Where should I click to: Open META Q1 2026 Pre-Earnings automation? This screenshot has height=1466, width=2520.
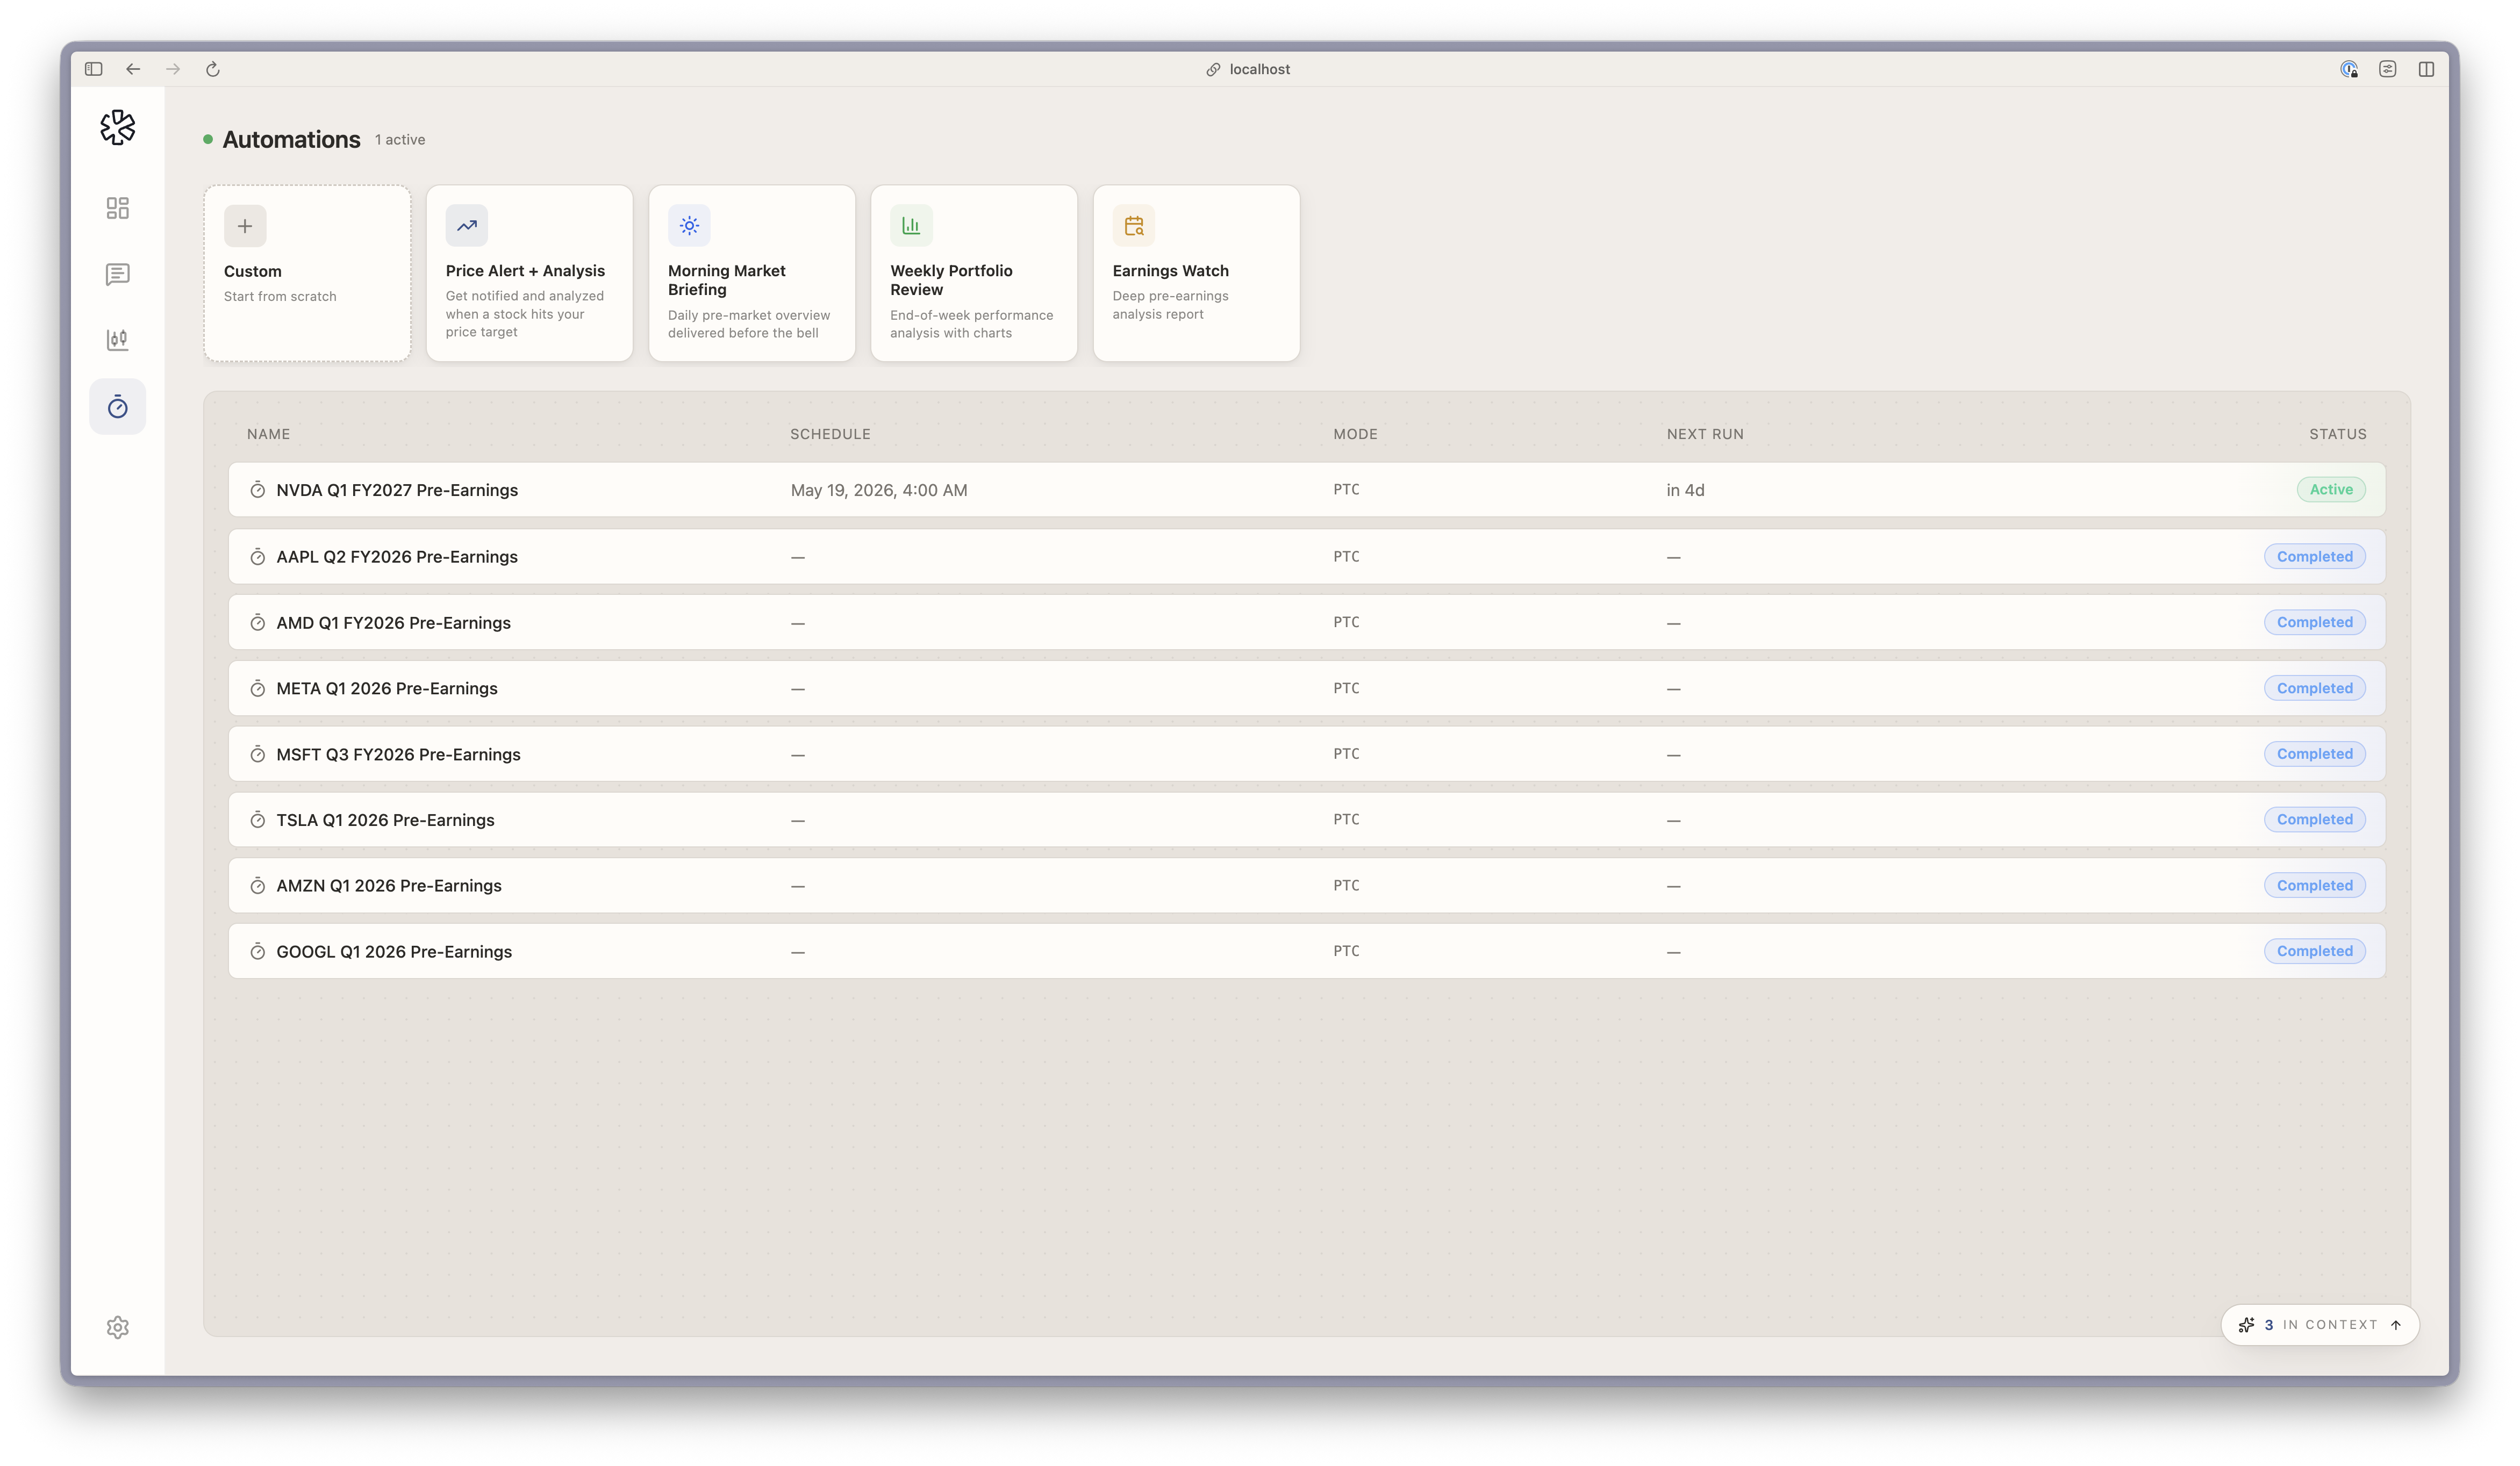tap(1306, 689)
